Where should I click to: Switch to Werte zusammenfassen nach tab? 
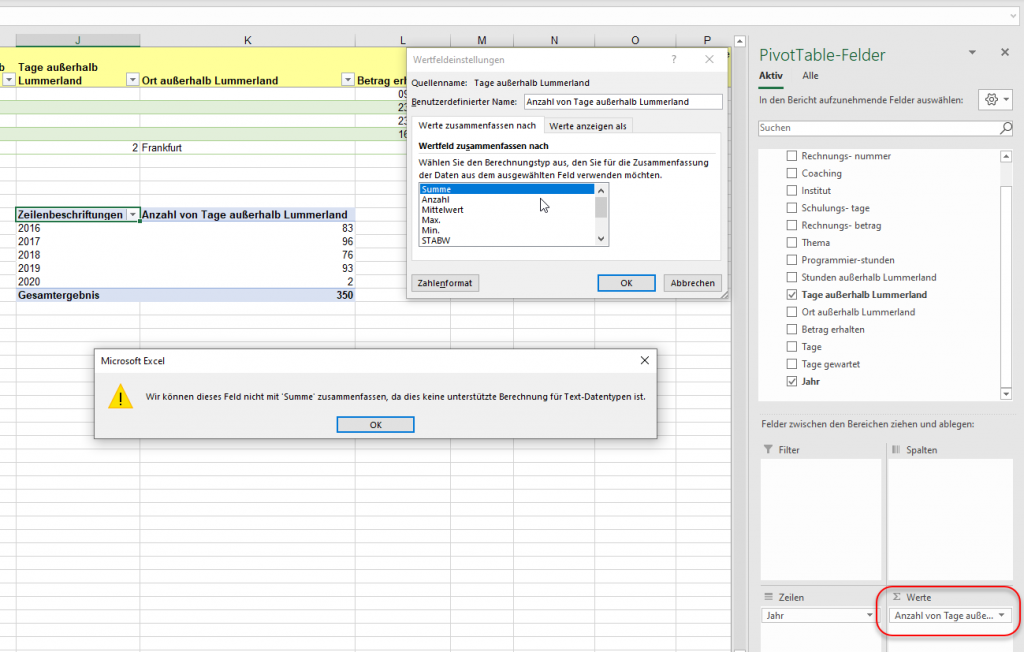click(477, 125)
